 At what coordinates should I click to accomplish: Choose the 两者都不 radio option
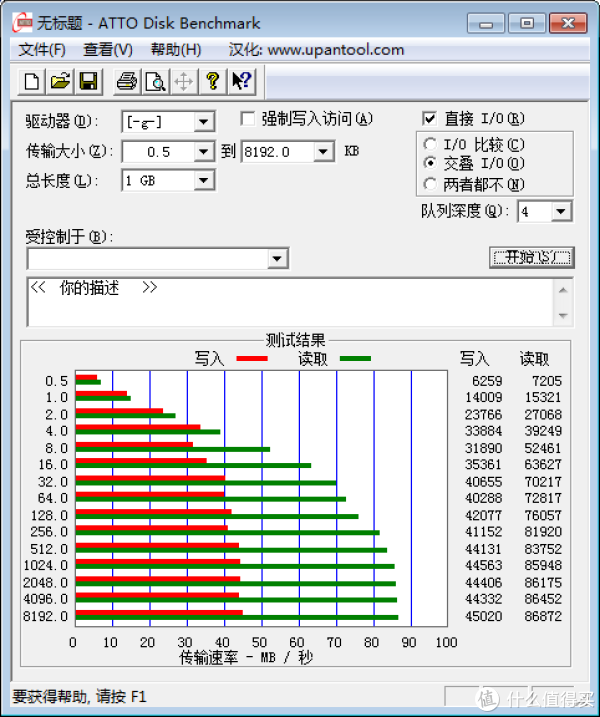430,184
